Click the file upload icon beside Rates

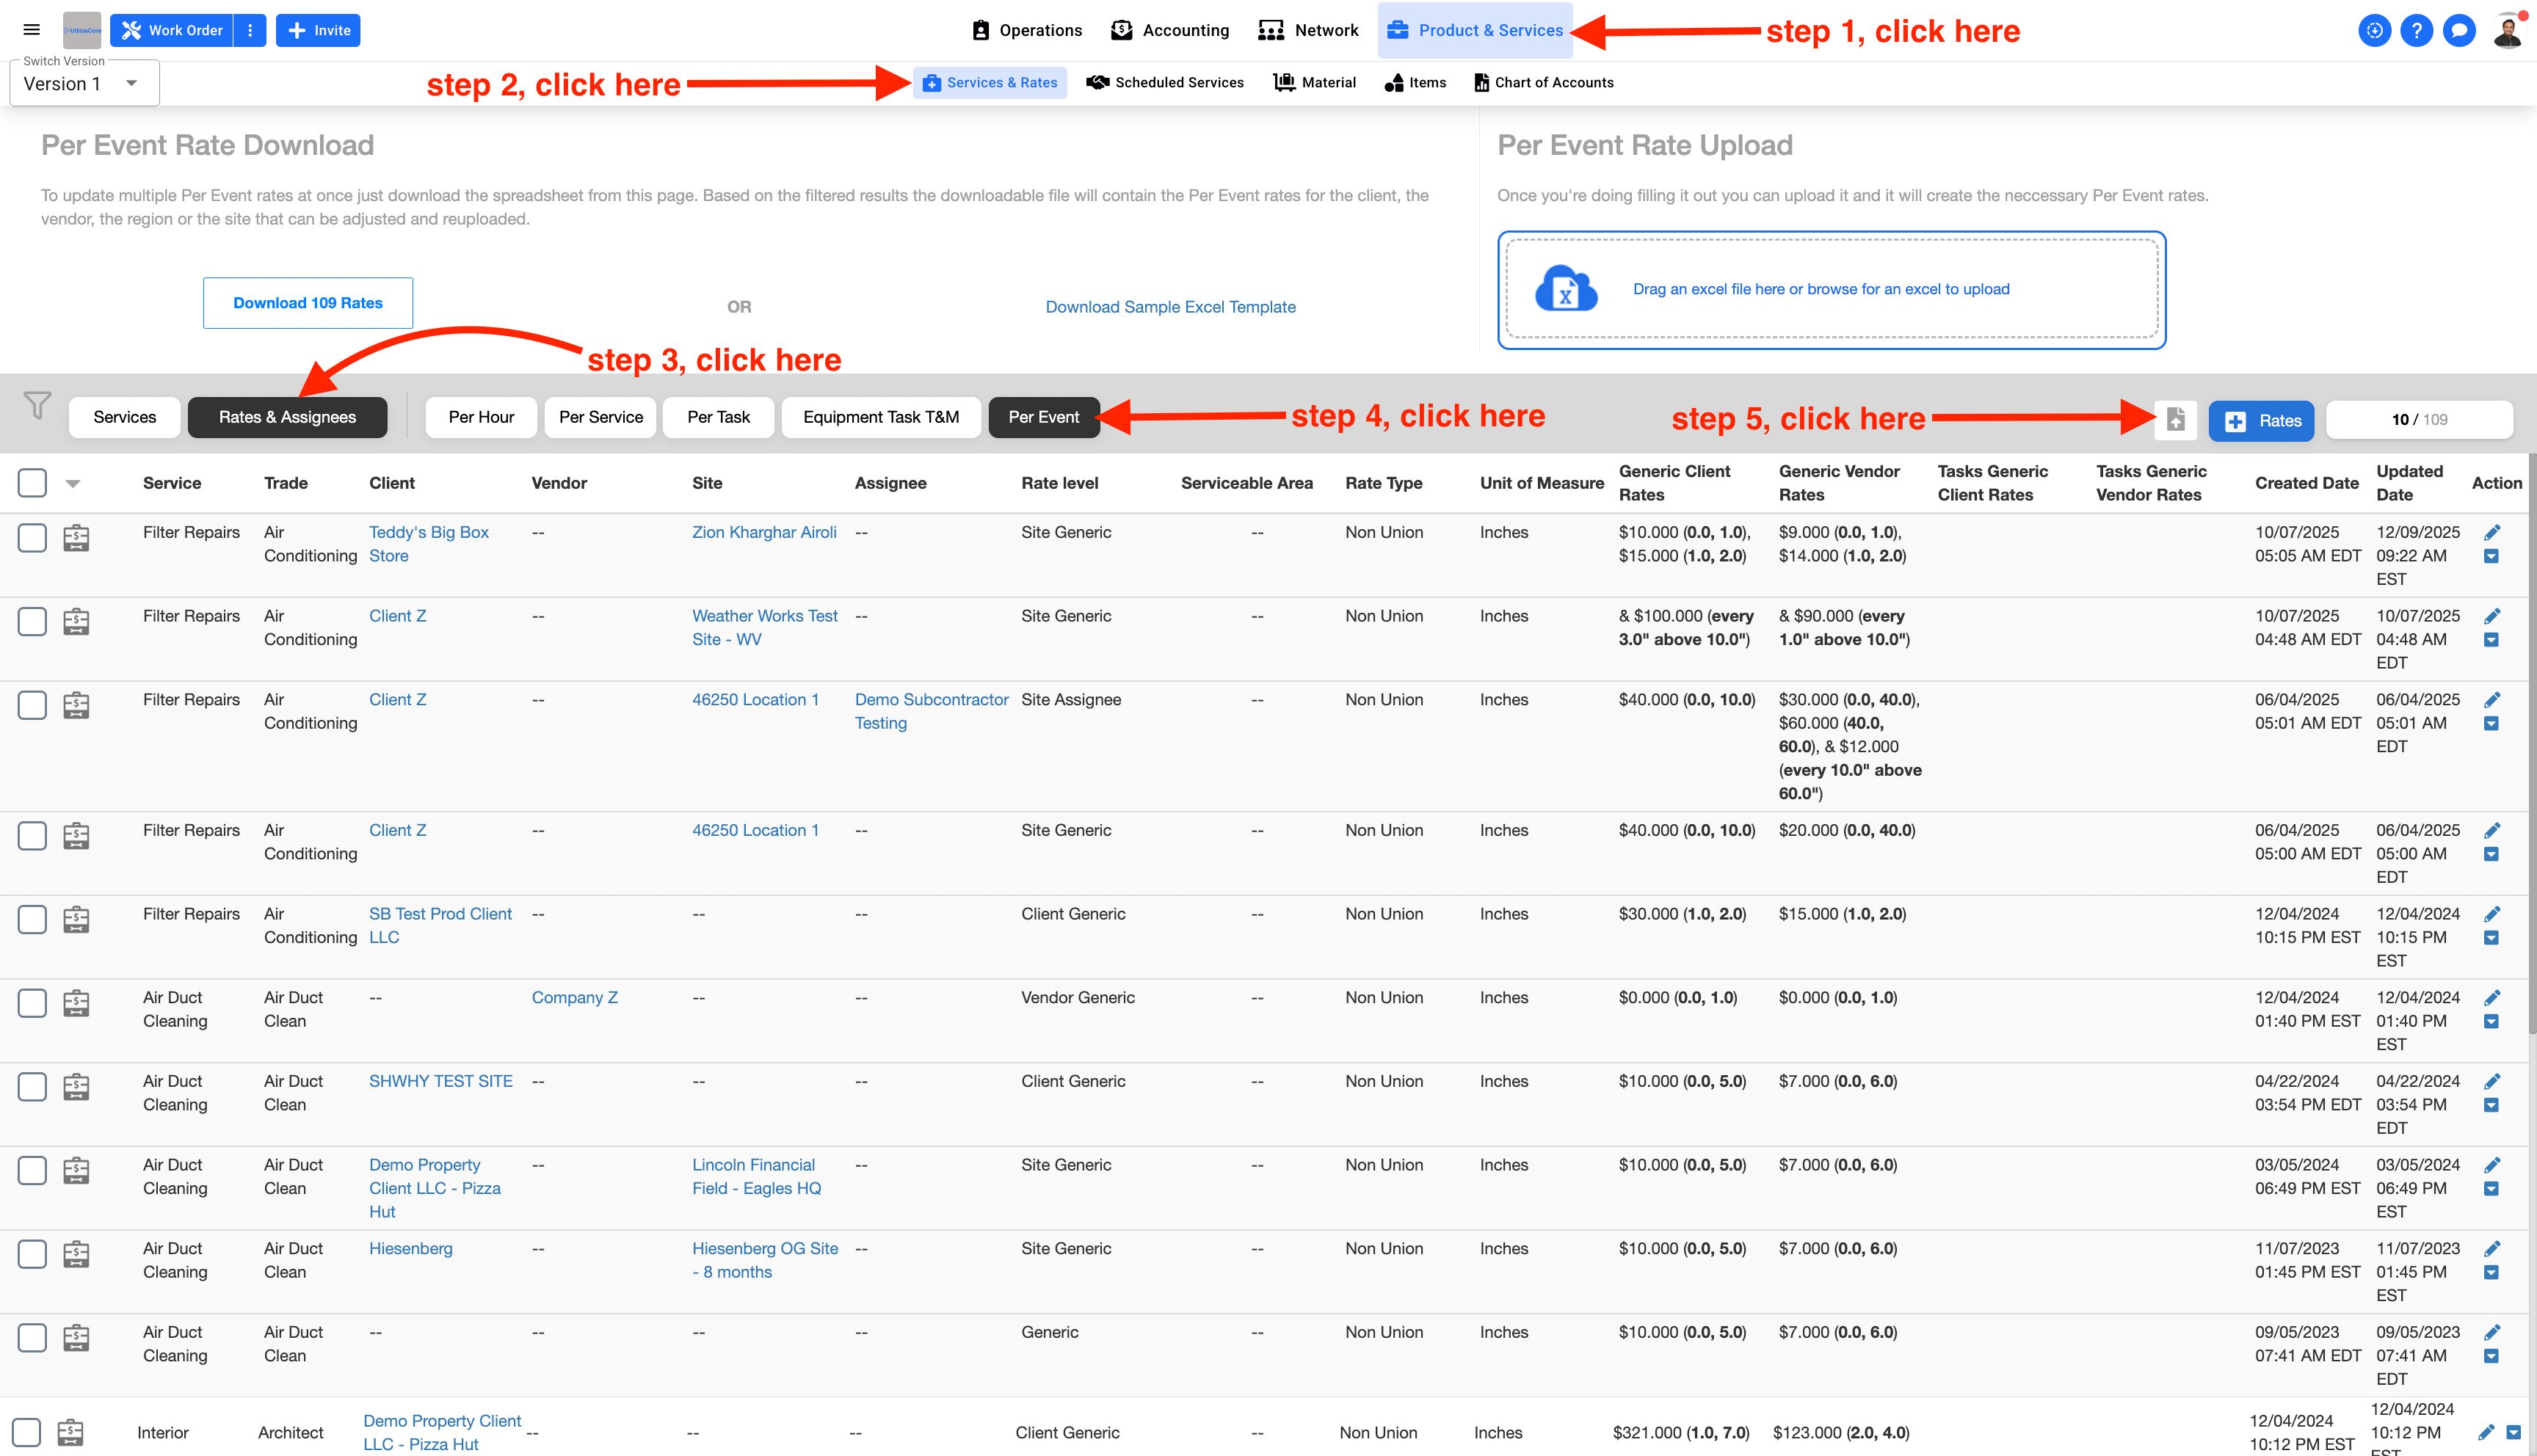tap(2175, 420)
